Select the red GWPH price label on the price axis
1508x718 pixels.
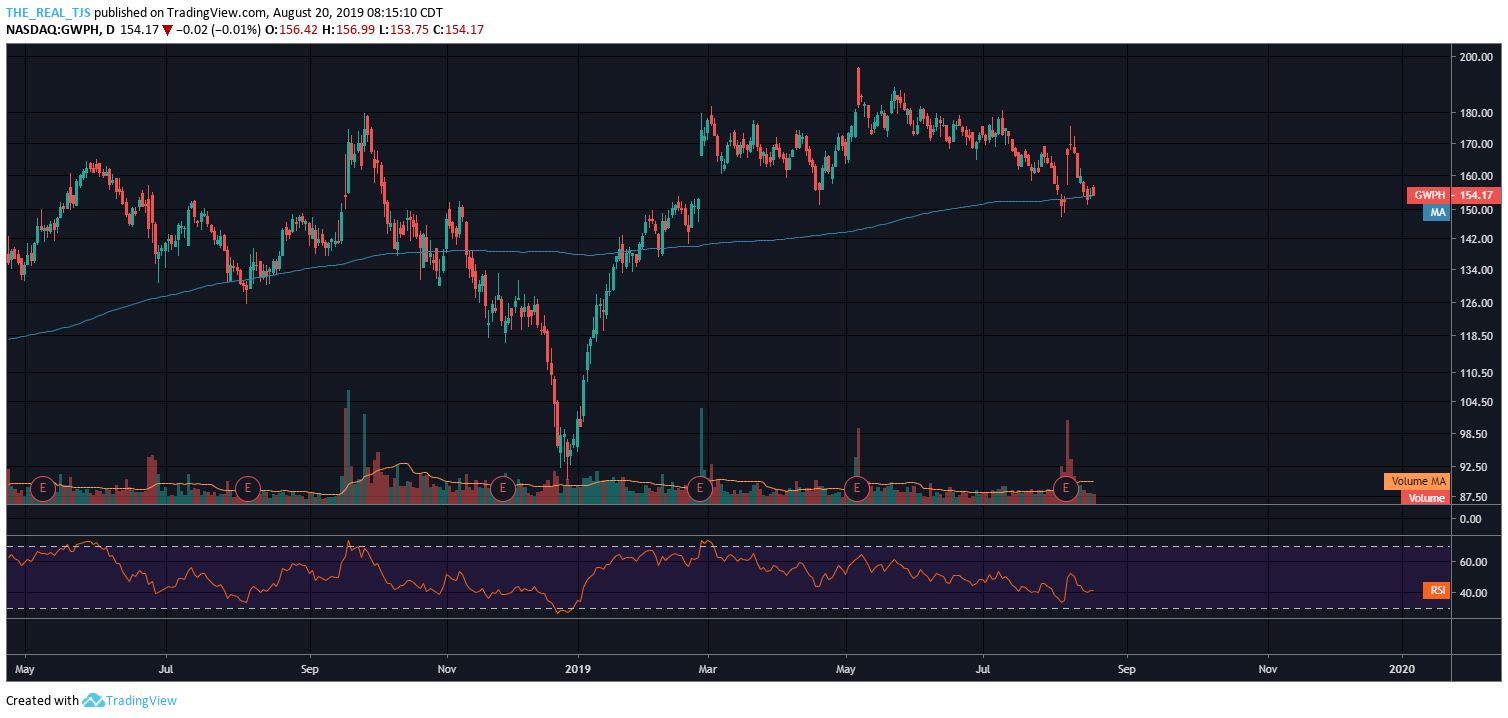pos(1452,195)
